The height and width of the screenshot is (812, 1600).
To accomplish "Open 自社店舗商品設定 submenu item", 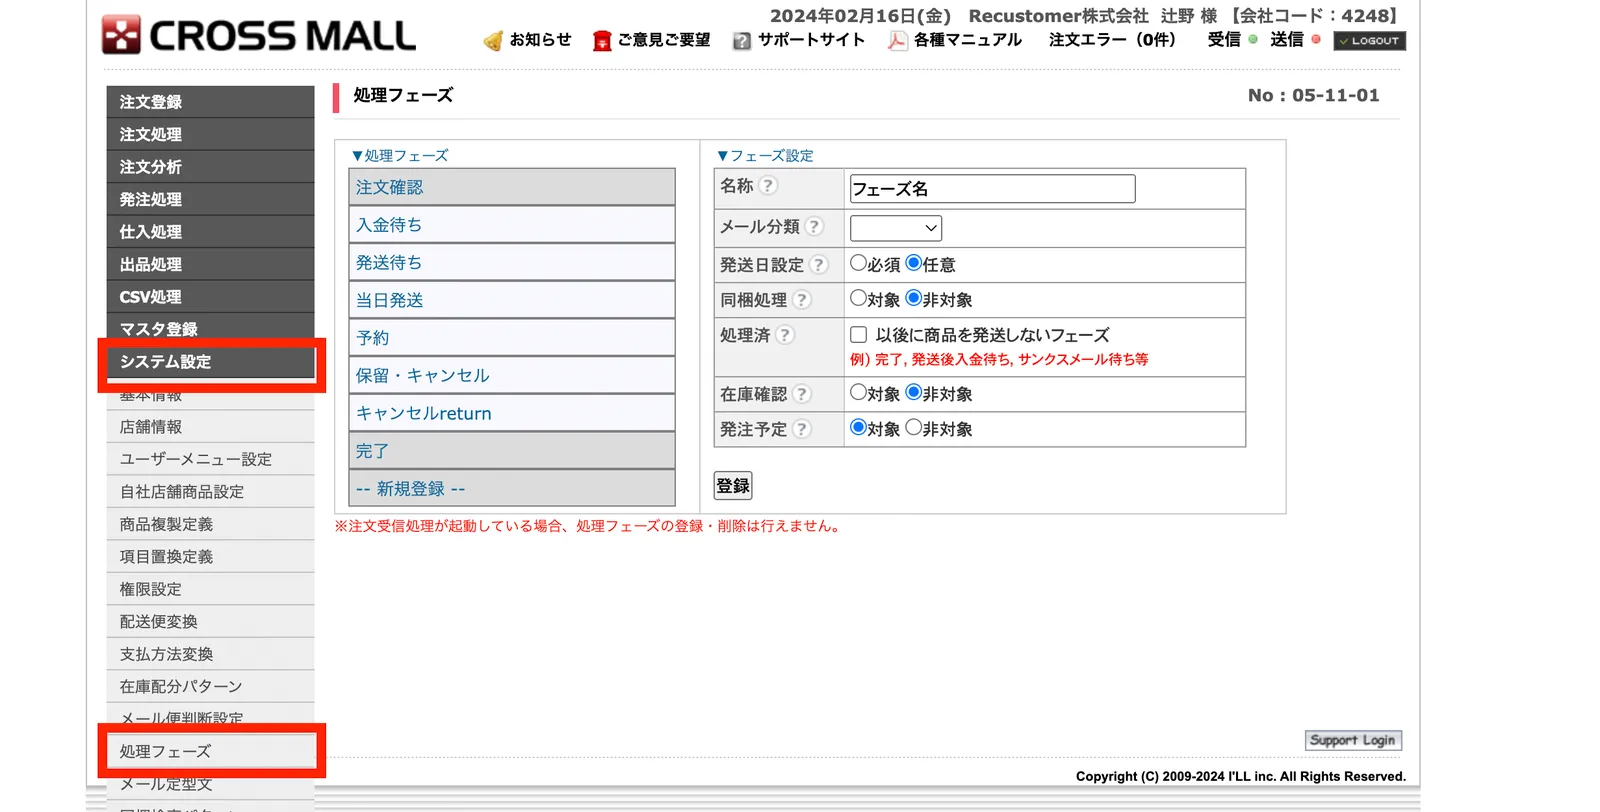I will pos(210,492).
